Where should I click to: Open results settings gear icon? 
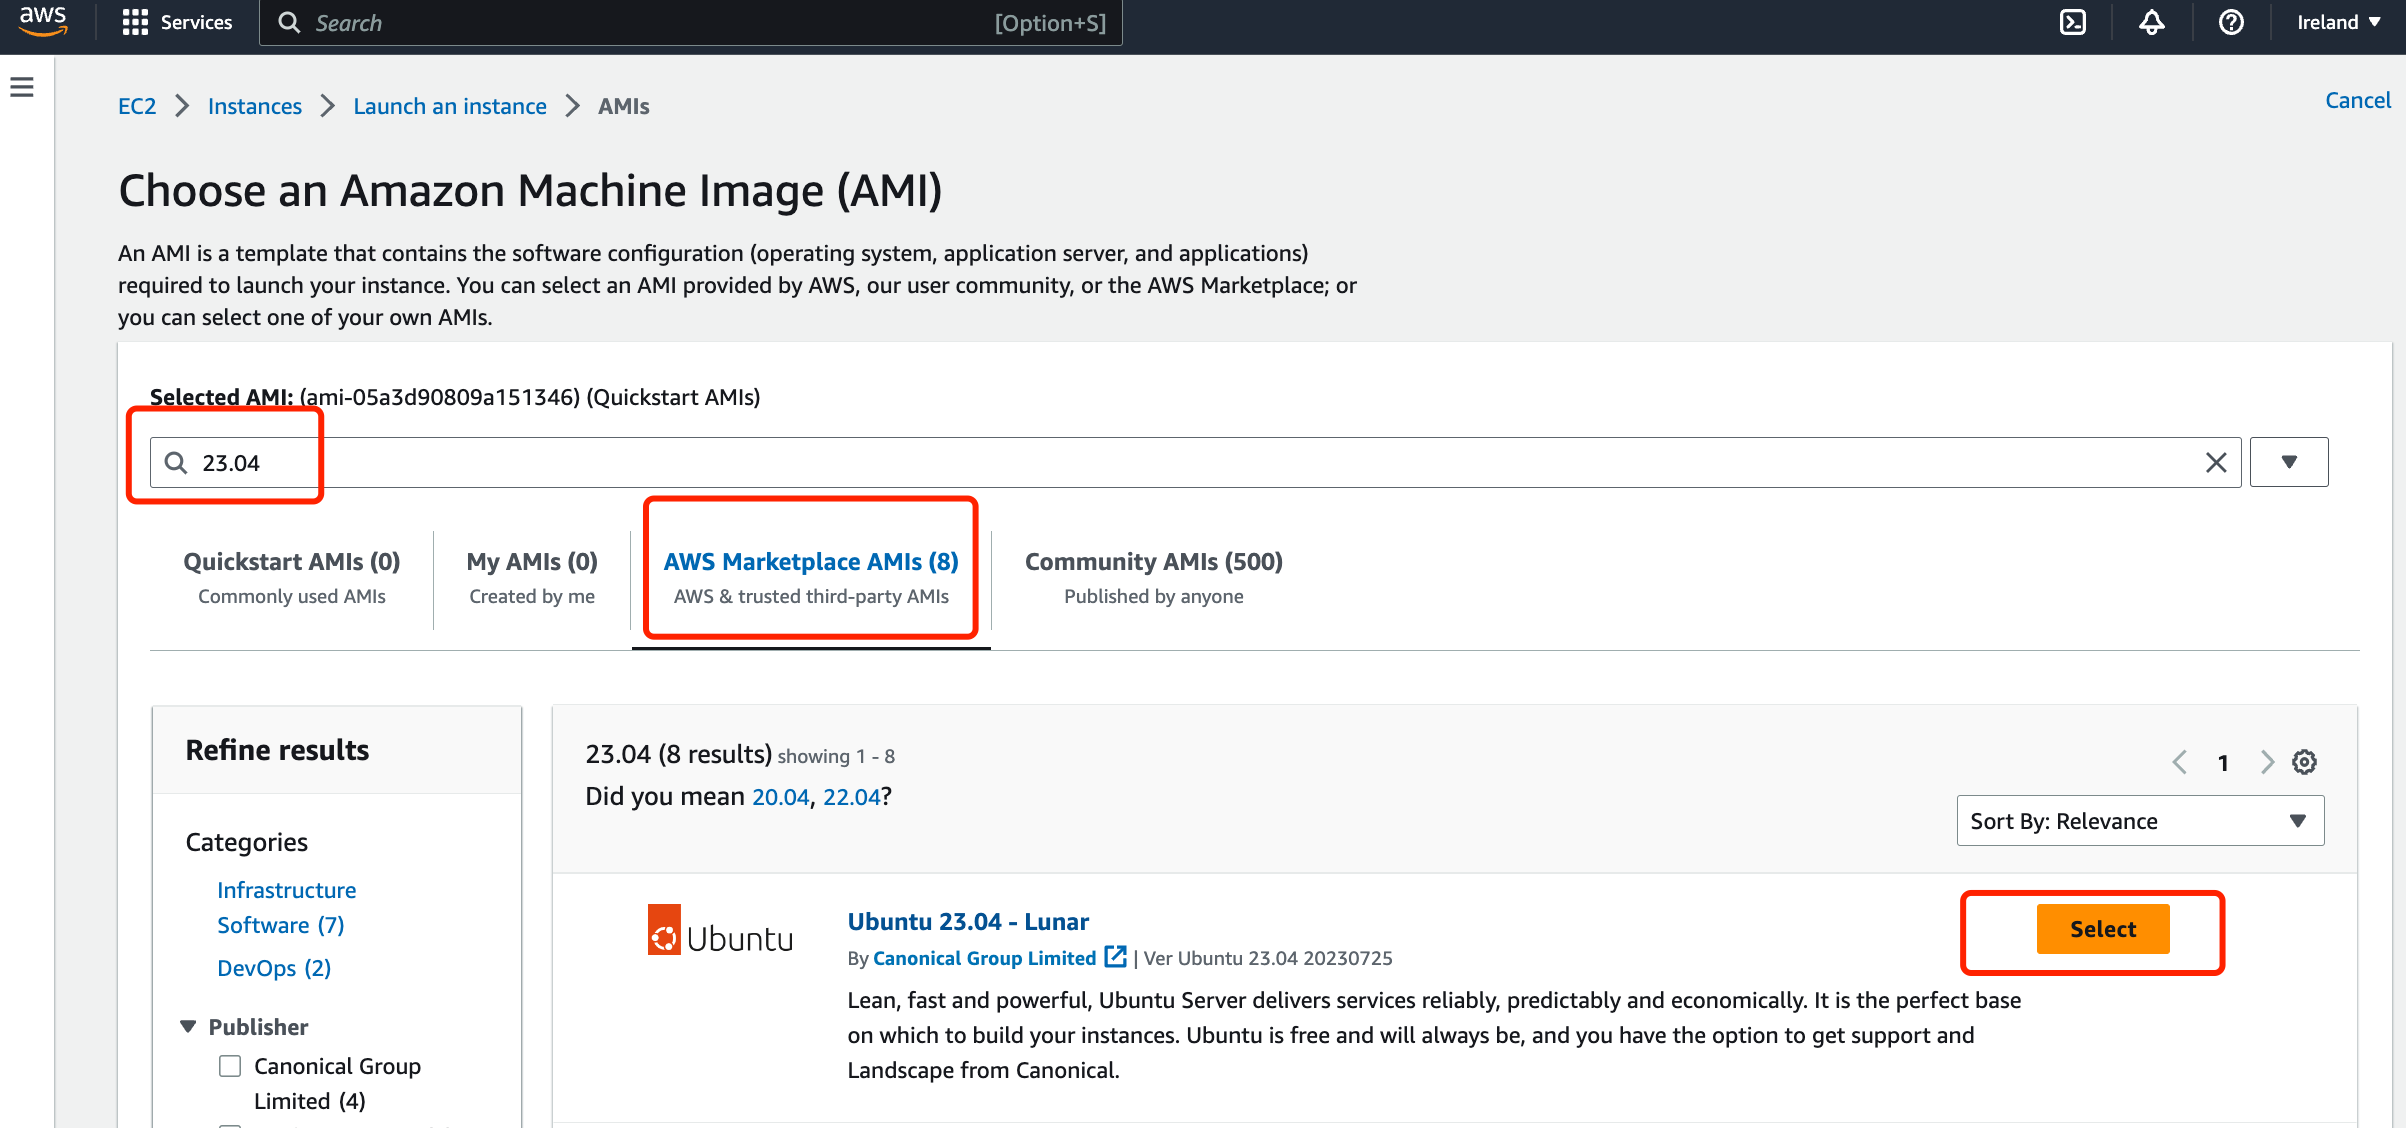click(2305, 762)
